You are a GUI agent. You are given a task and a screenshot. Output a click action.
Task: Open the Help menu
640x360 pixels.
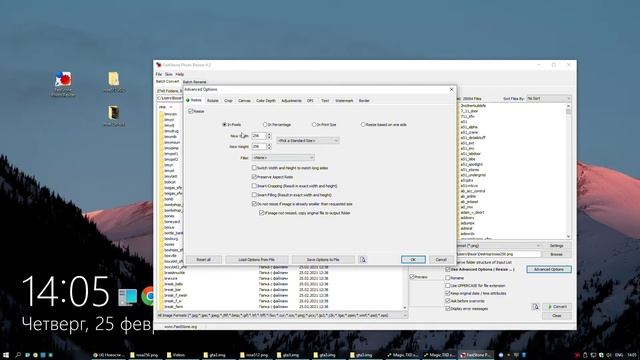pos(180,74)
